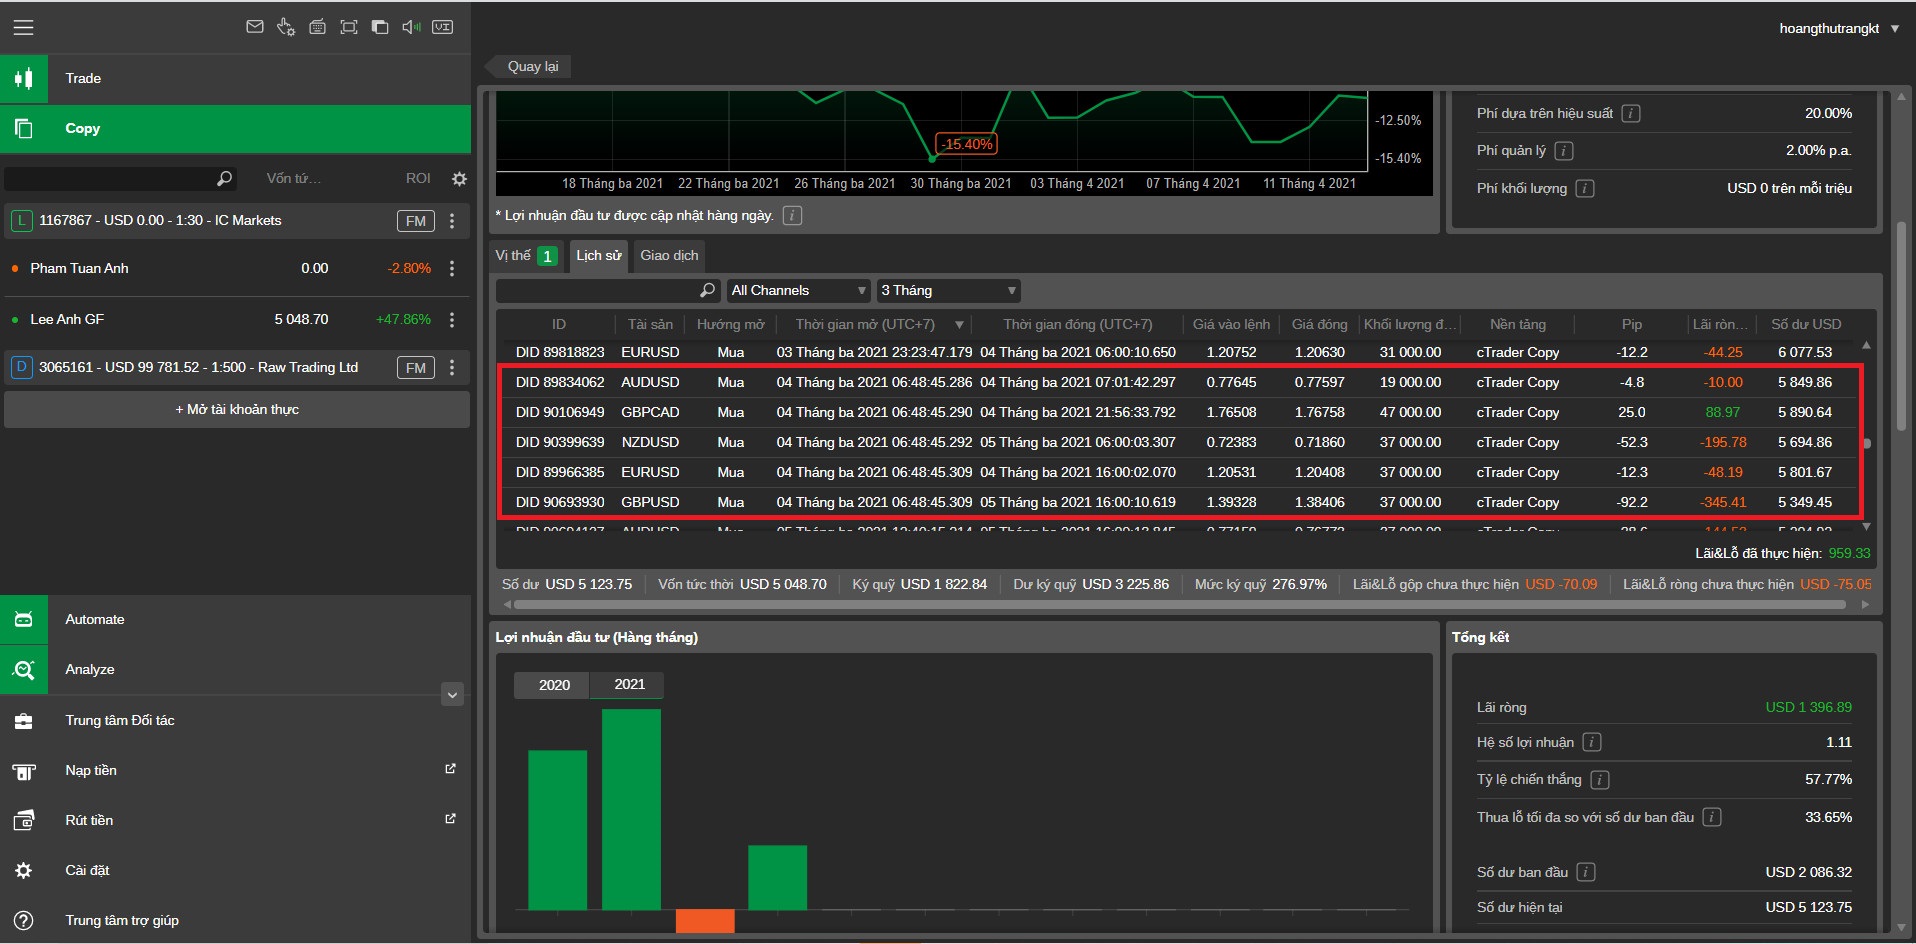Open the mail inbox icon
The image size is (1916, 944).
pyautogui.click(x=255, y=27)
